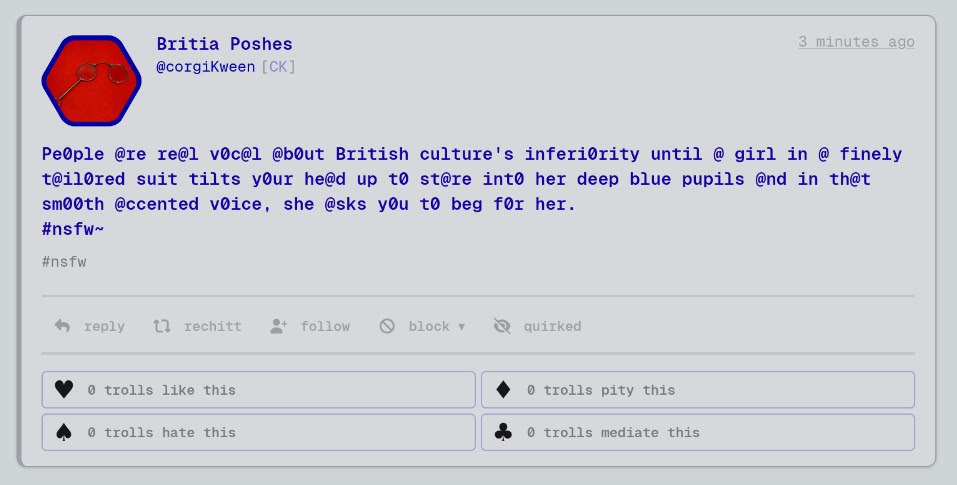
Task: Click the follow person-plus icon
Action: coord(279,326)
